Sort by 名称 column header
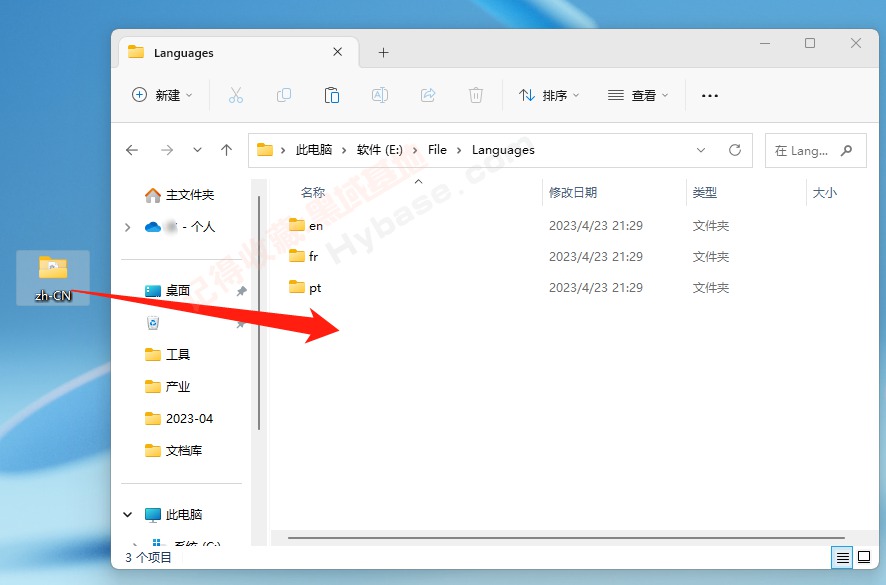The height and width of the screenshot is (585, 886). tap(312, 193)
